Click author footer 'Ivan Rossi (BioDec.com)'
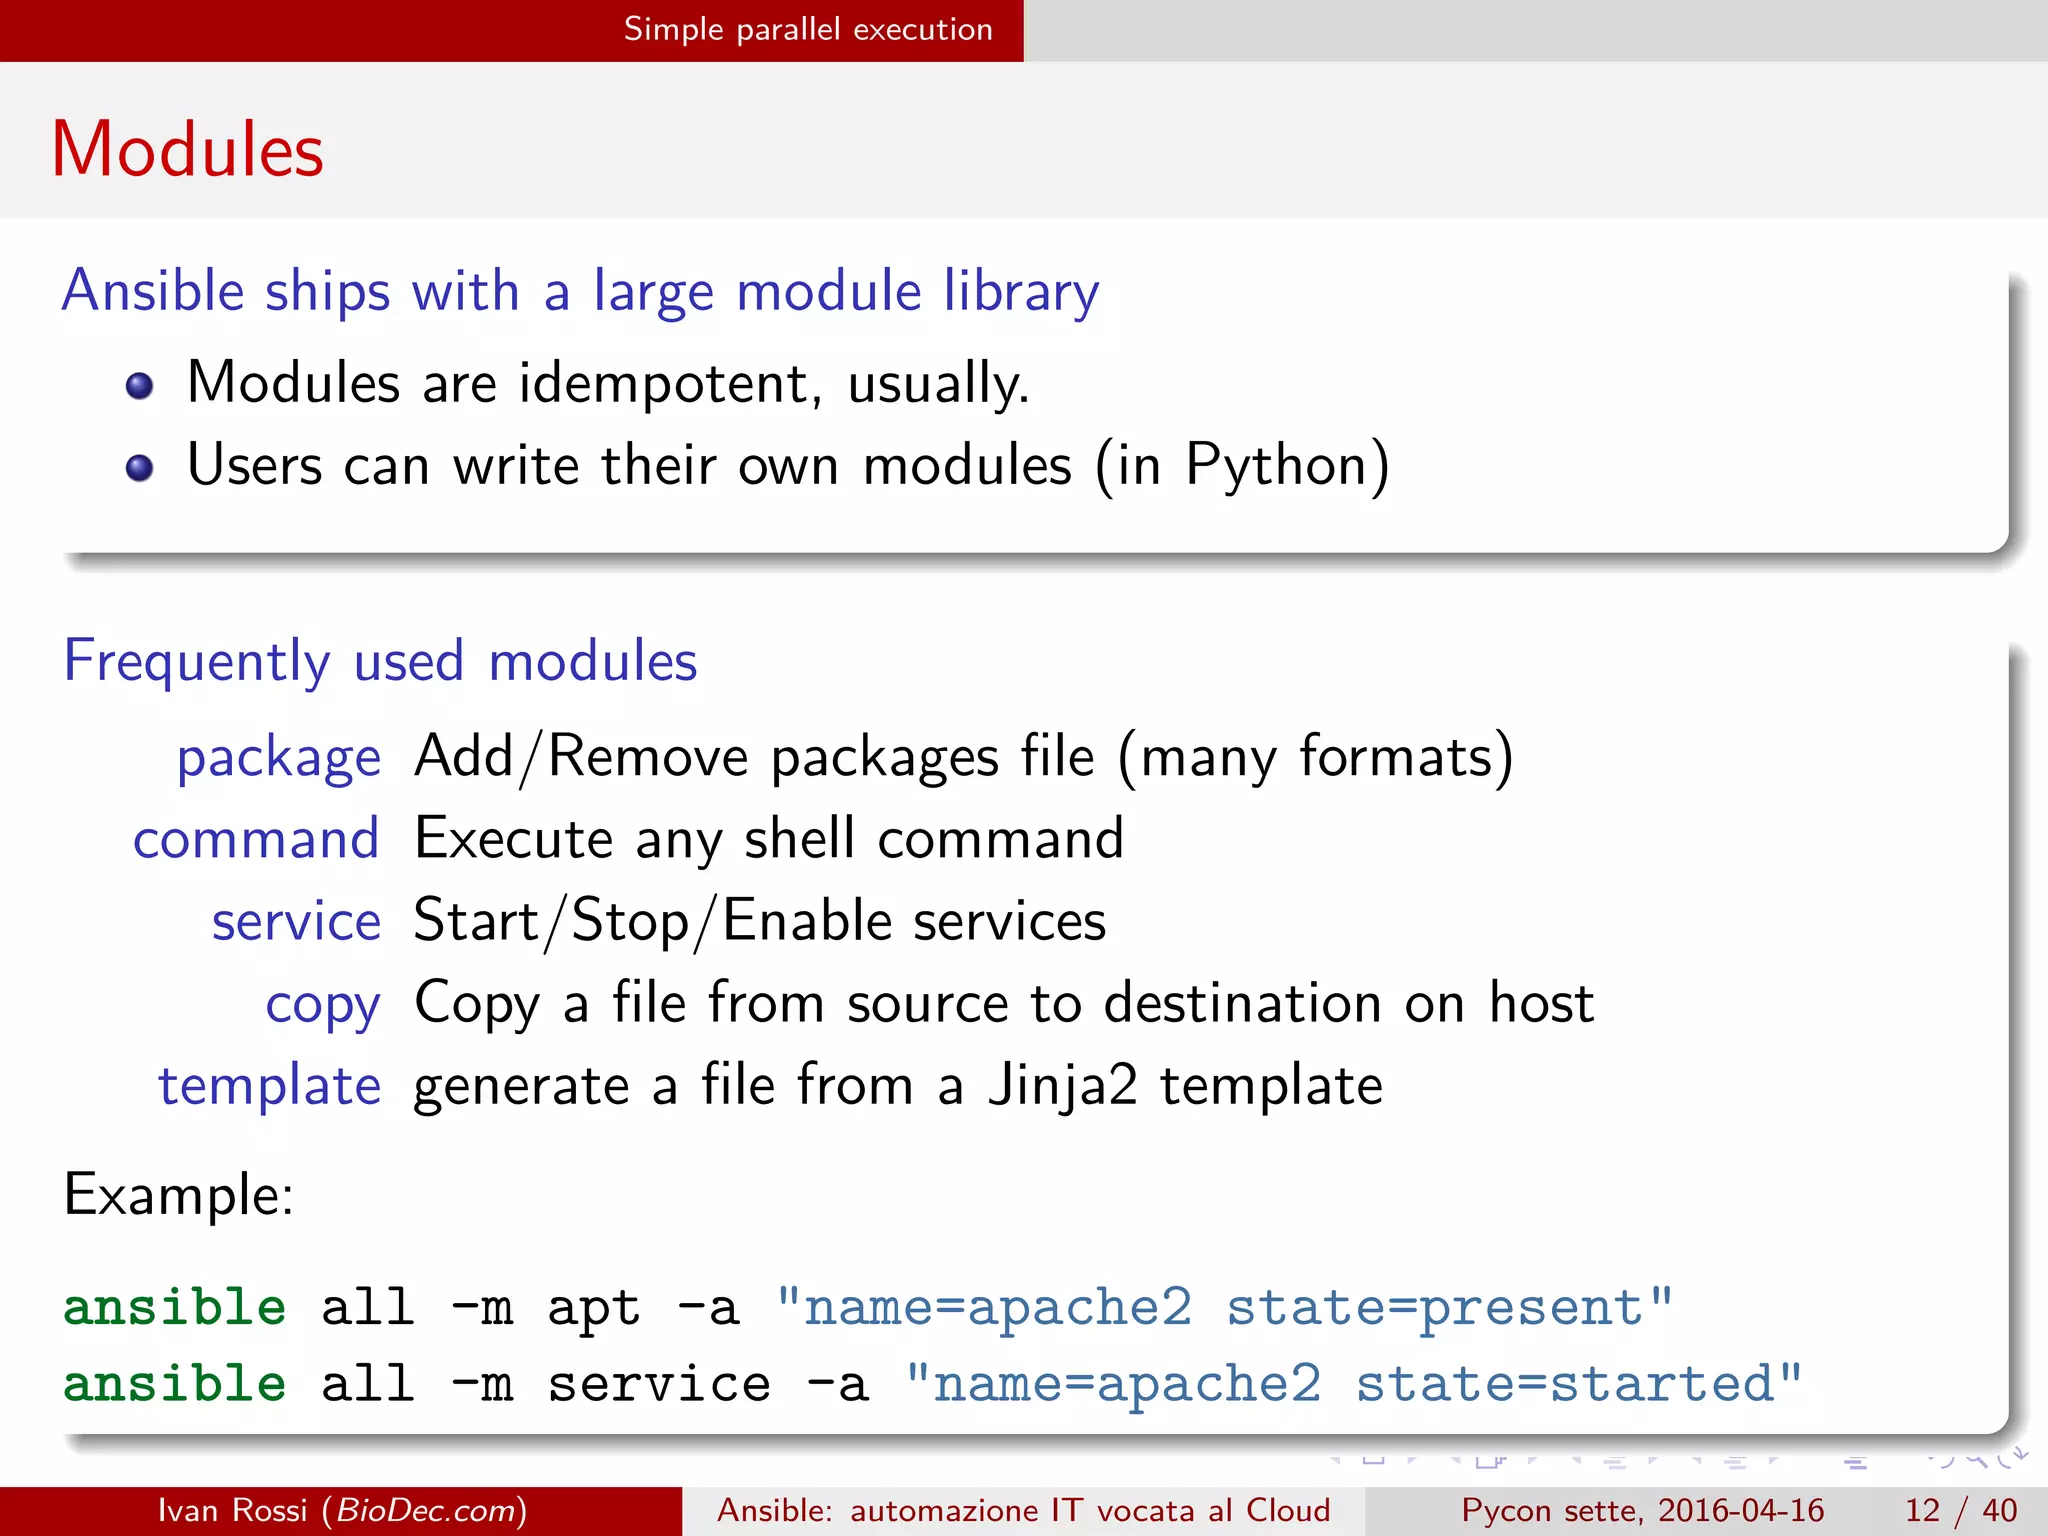This screenshot has height=1536, width=2048. (342, 1510)
